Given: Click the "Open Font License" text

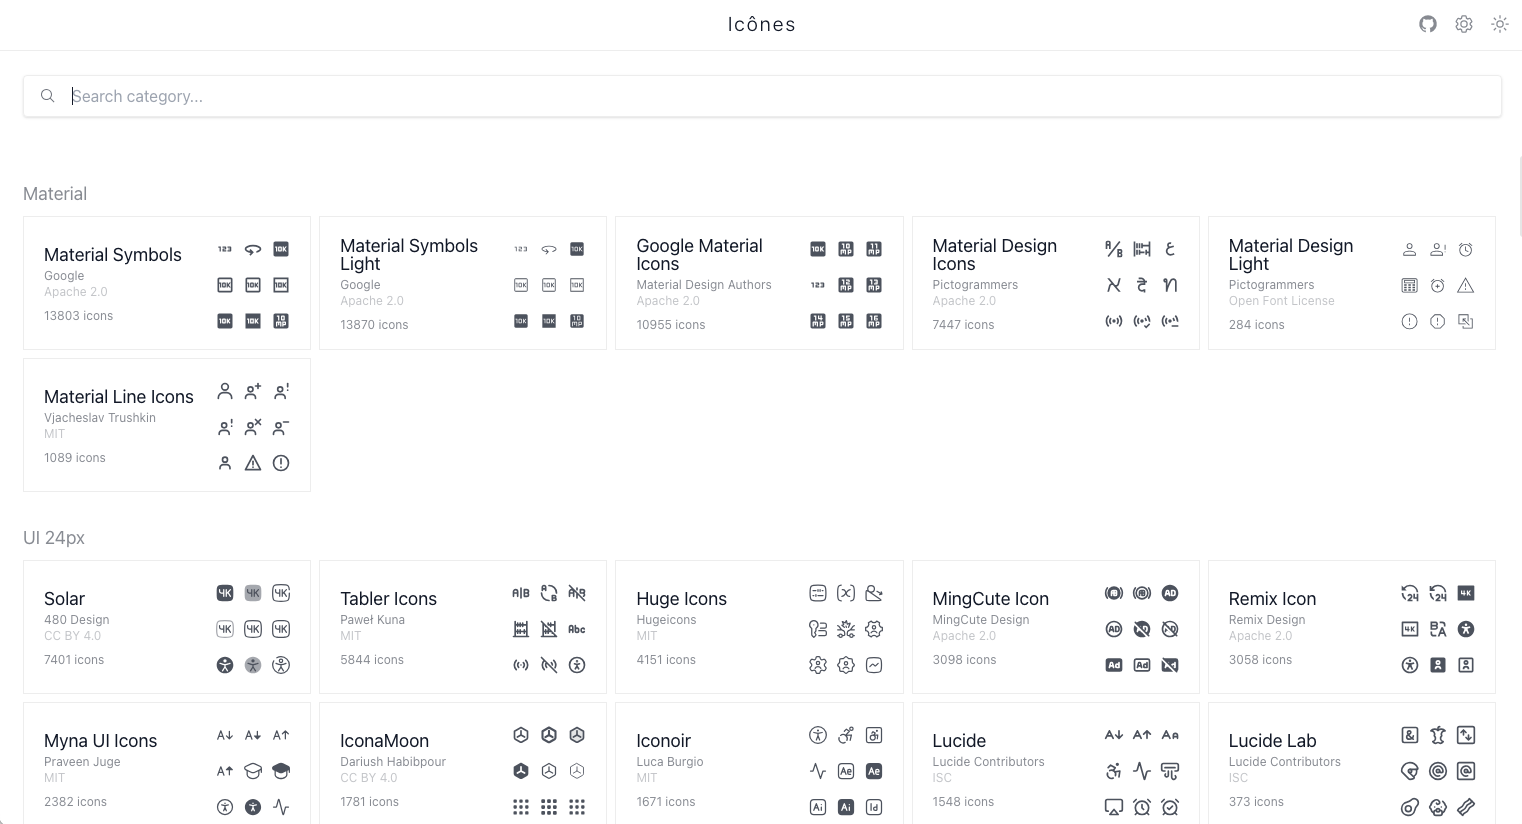Looking at the screenshot, I should 1281,301.
